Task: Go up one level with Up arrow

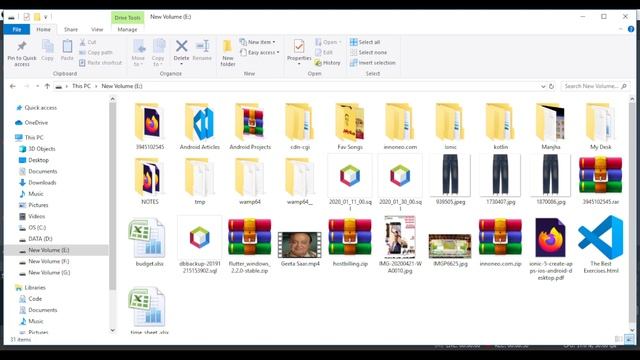Action: (x=47, y=87)
